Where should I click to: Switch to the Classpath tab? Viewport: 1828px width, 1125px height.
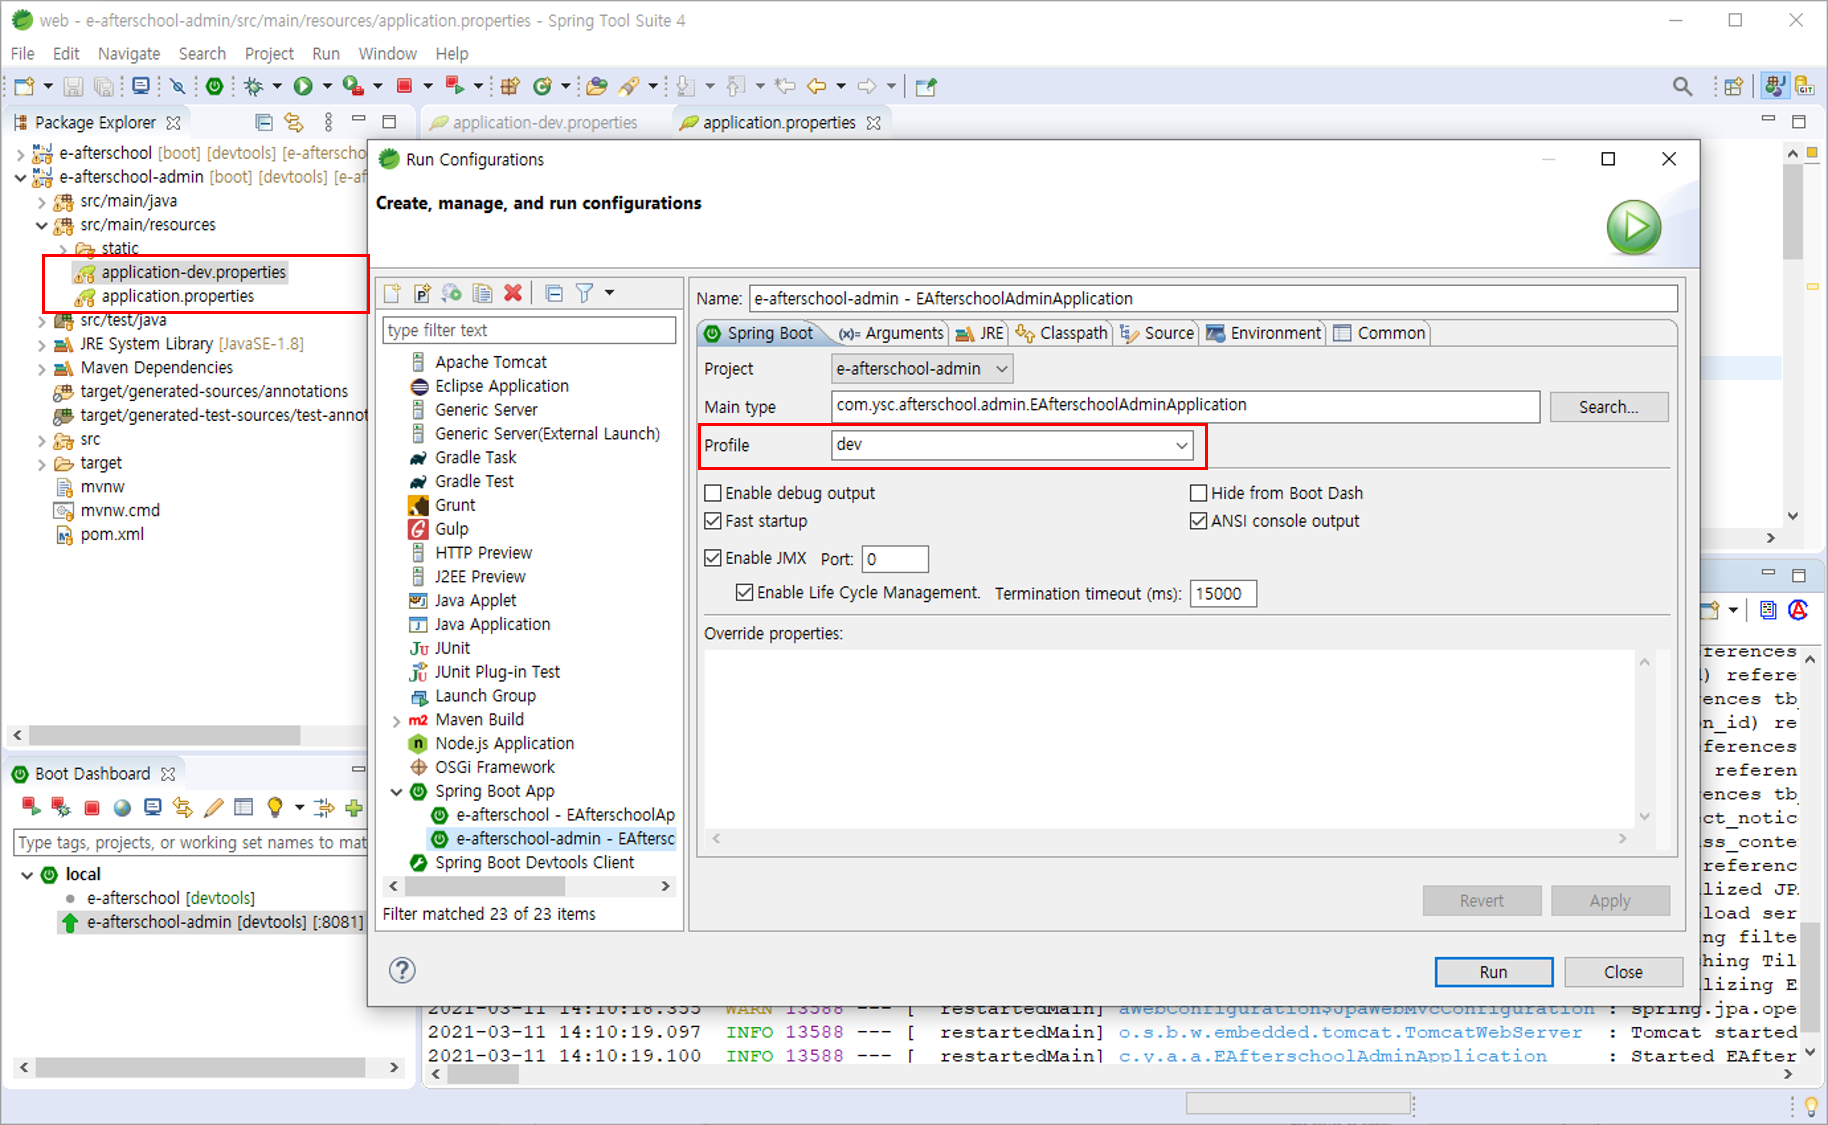[x=1062, y=333]
